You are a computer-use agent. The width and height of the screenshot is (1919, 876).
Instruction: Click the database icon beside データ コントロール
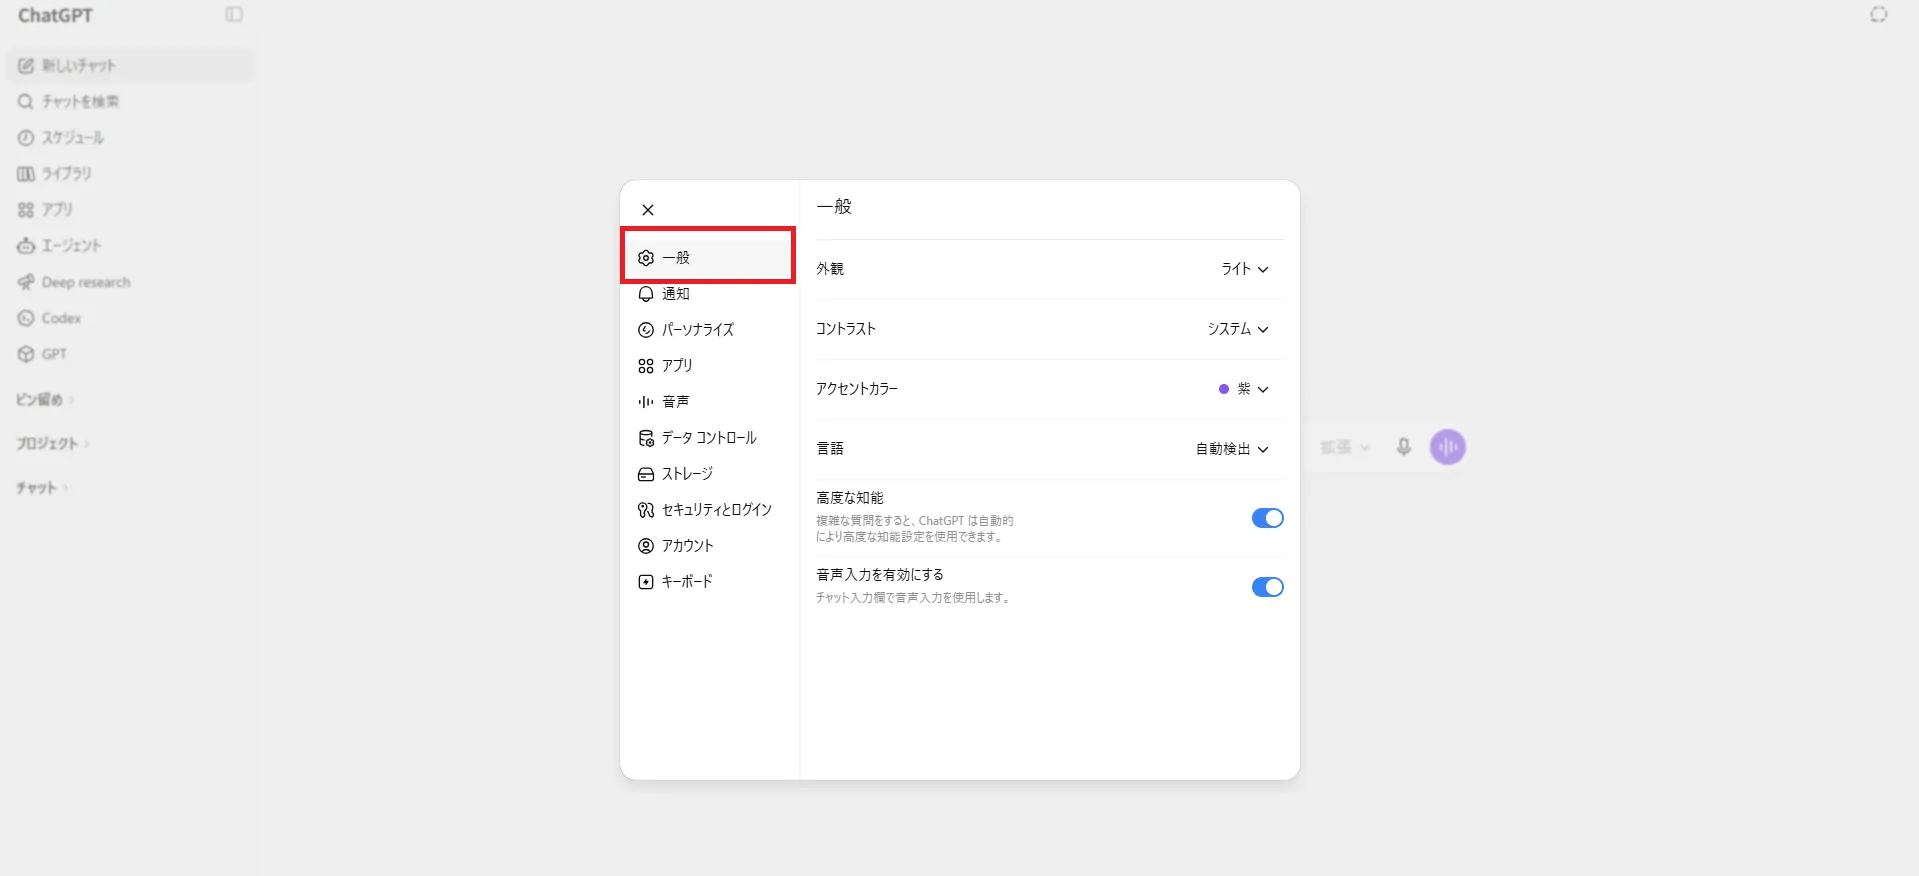click(x=646, y=438)
